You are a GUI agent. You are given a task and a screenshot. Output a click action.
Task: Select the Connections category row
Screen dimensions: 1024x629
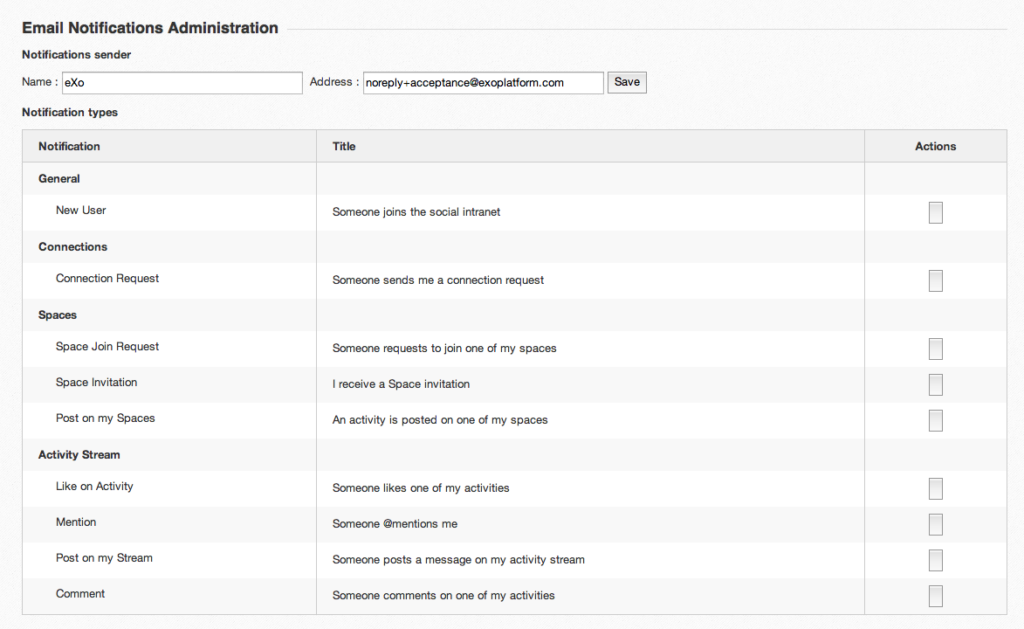[73, 247]
